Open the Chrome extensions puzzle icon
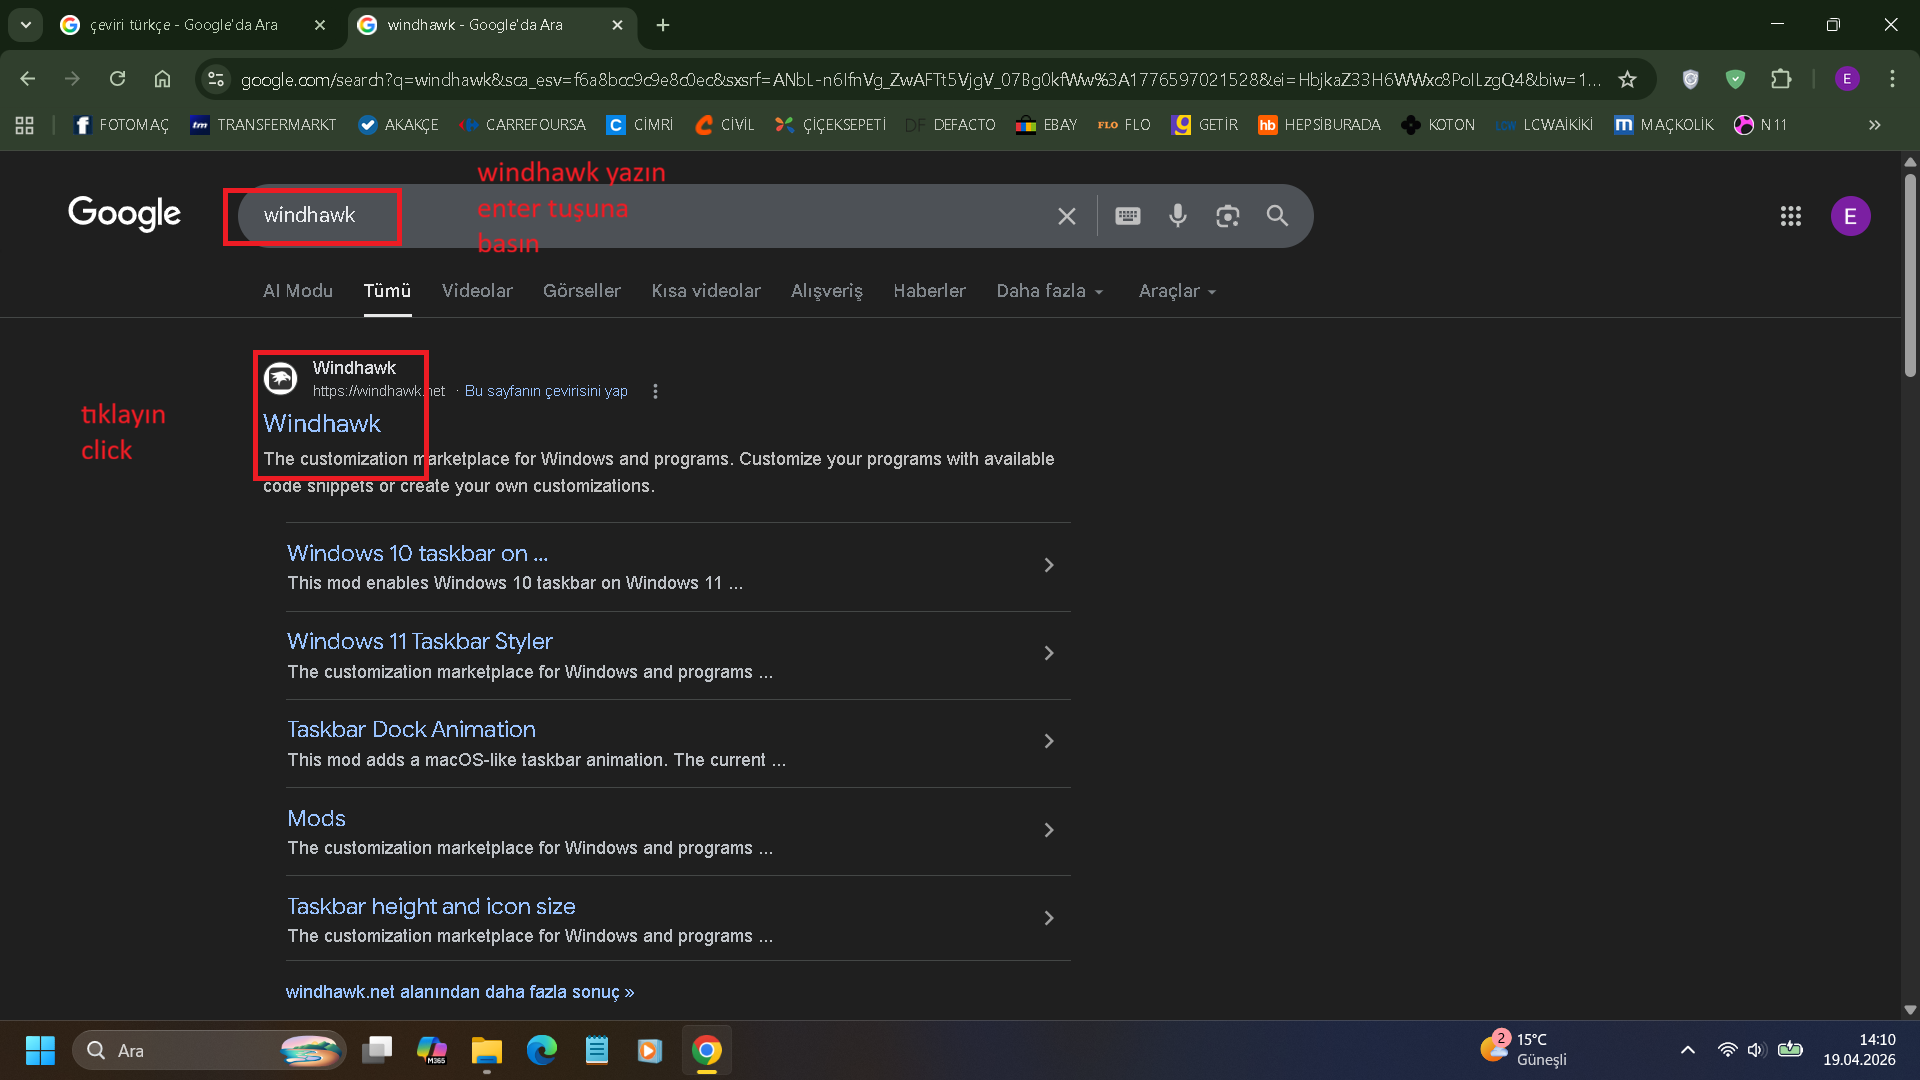 coord(1781,79)
